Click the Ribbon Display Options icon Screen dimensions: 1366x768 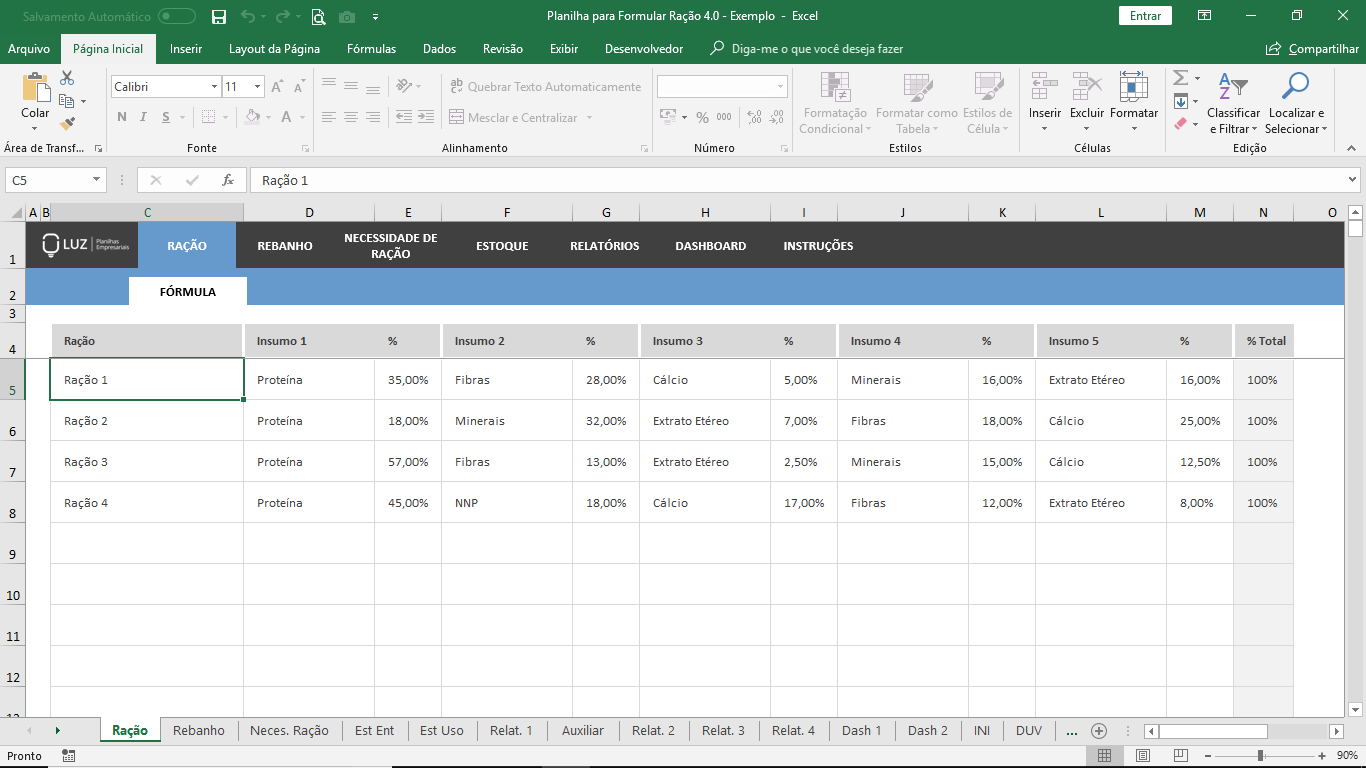(x=1204, y=16)
